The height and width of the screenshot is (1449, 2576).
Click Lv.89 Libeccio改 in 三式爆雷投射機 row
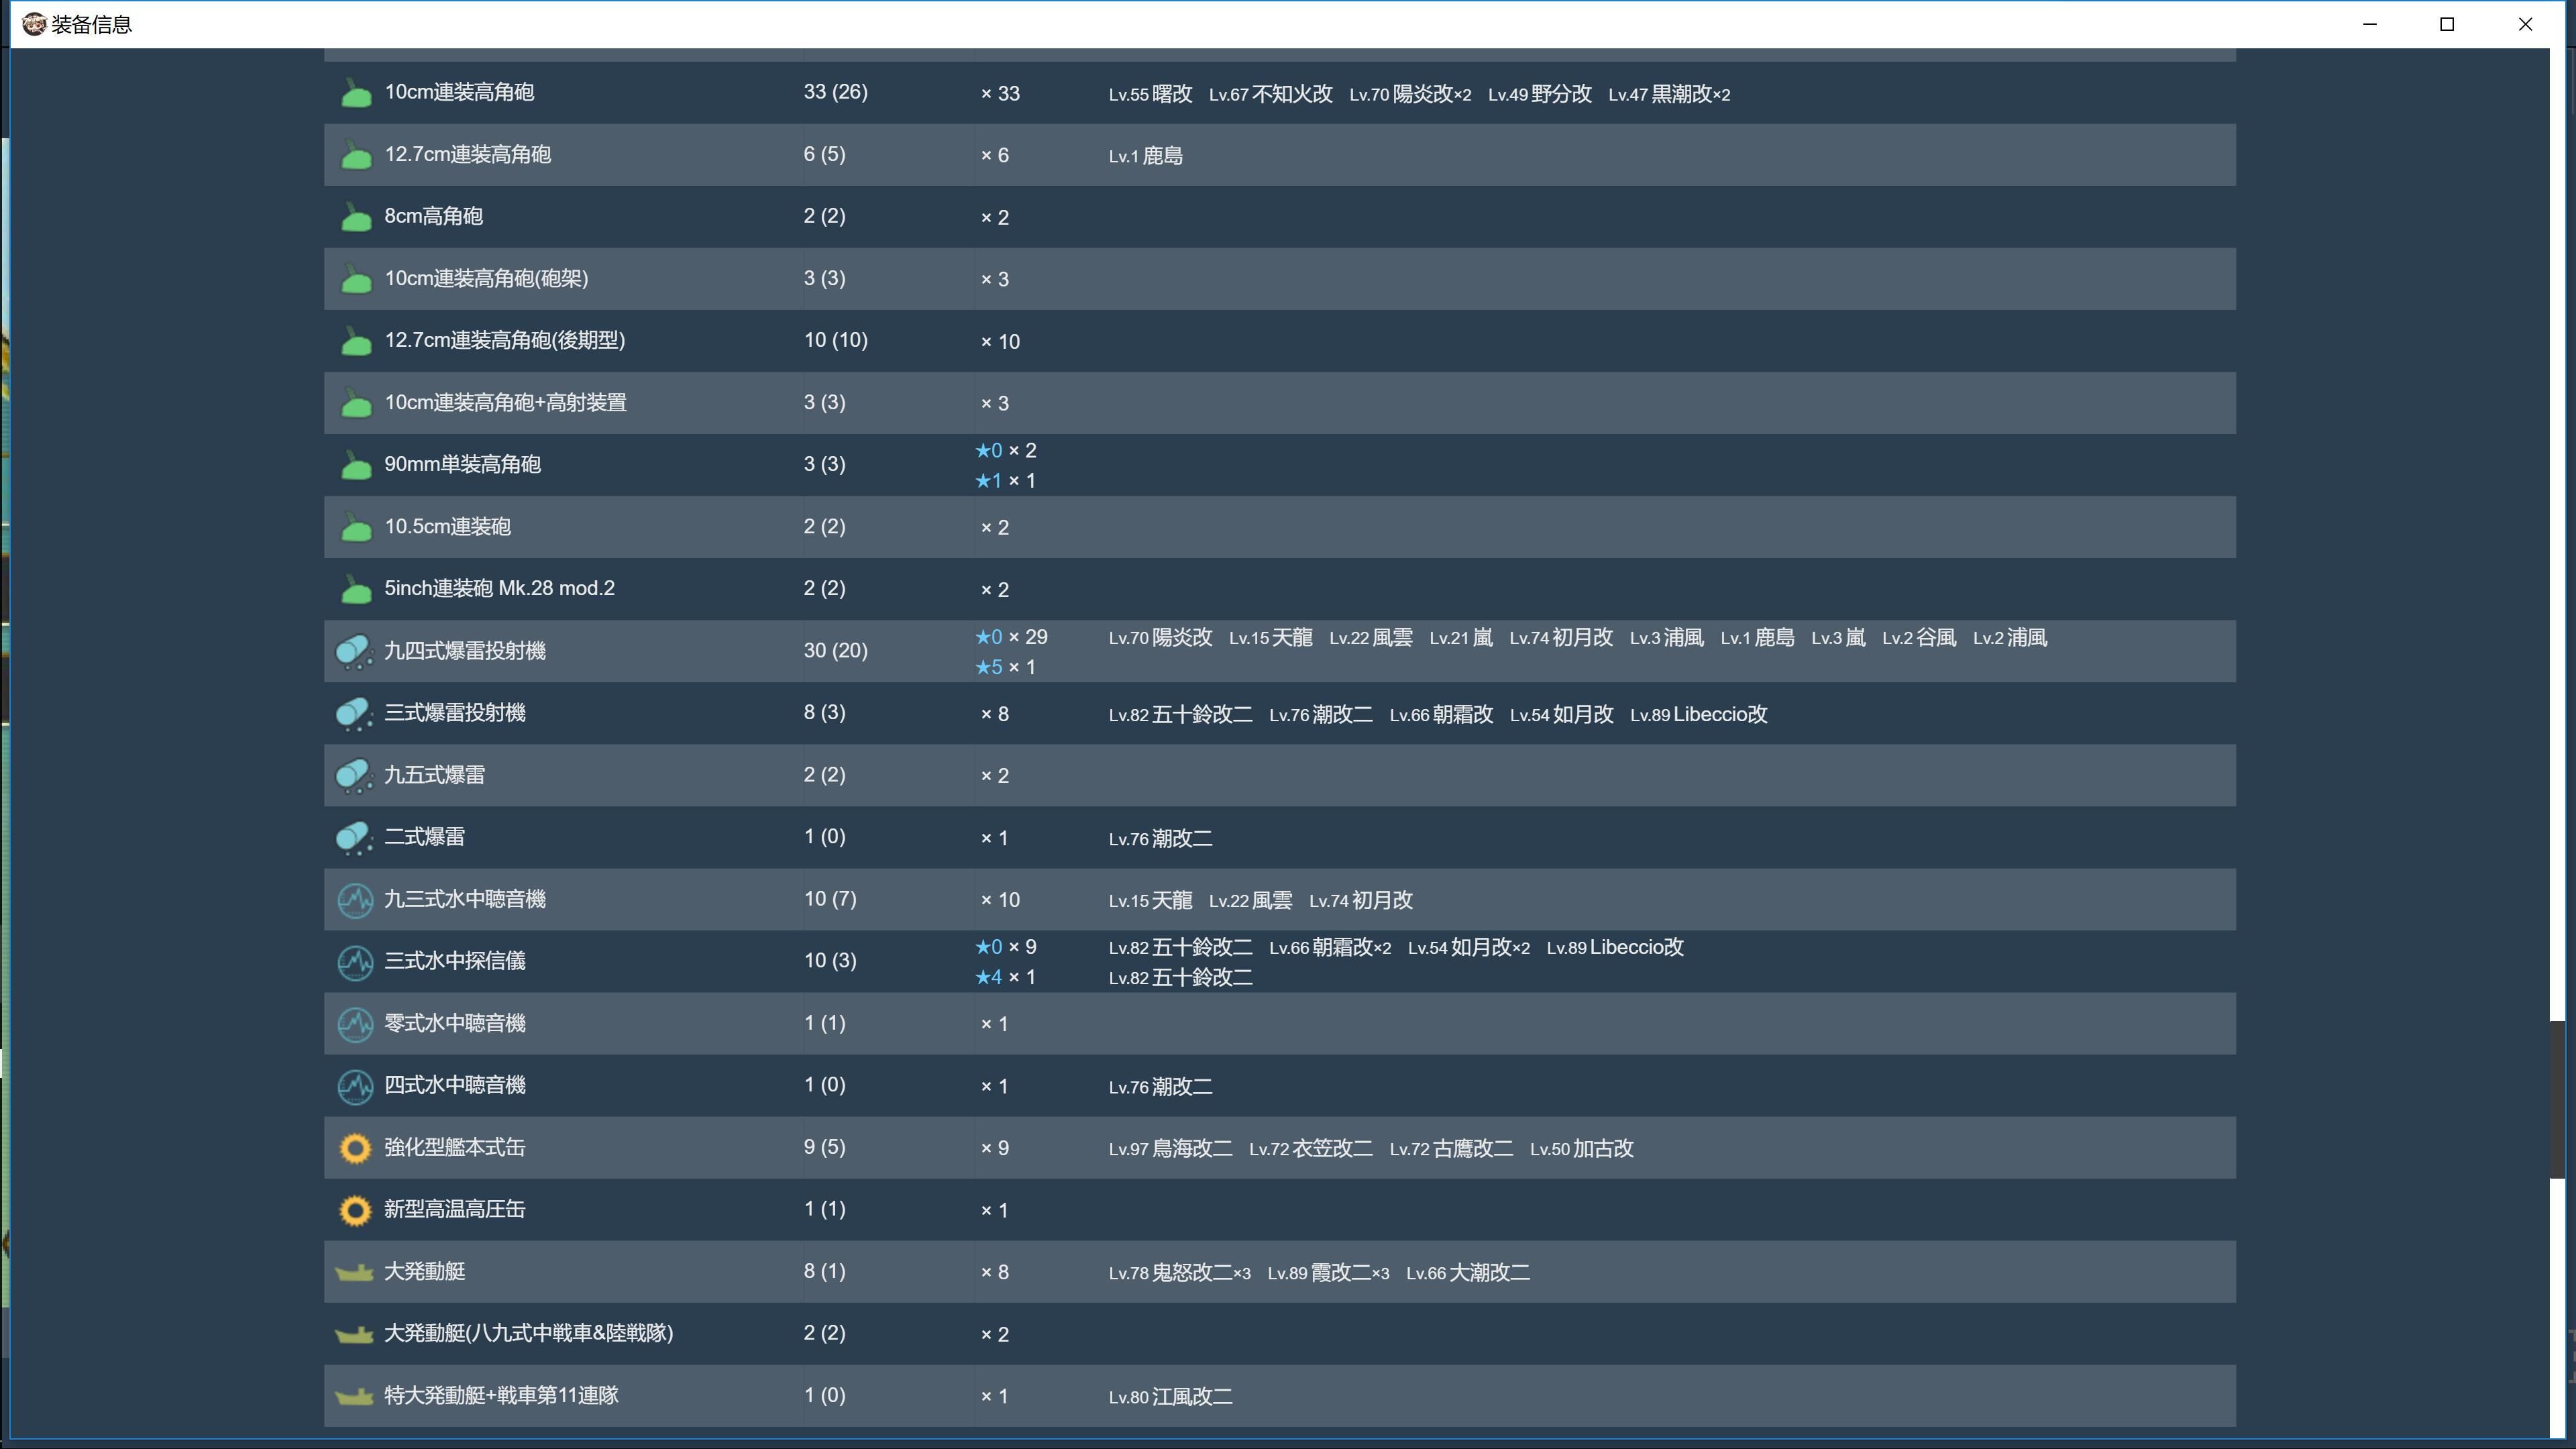1698,715
